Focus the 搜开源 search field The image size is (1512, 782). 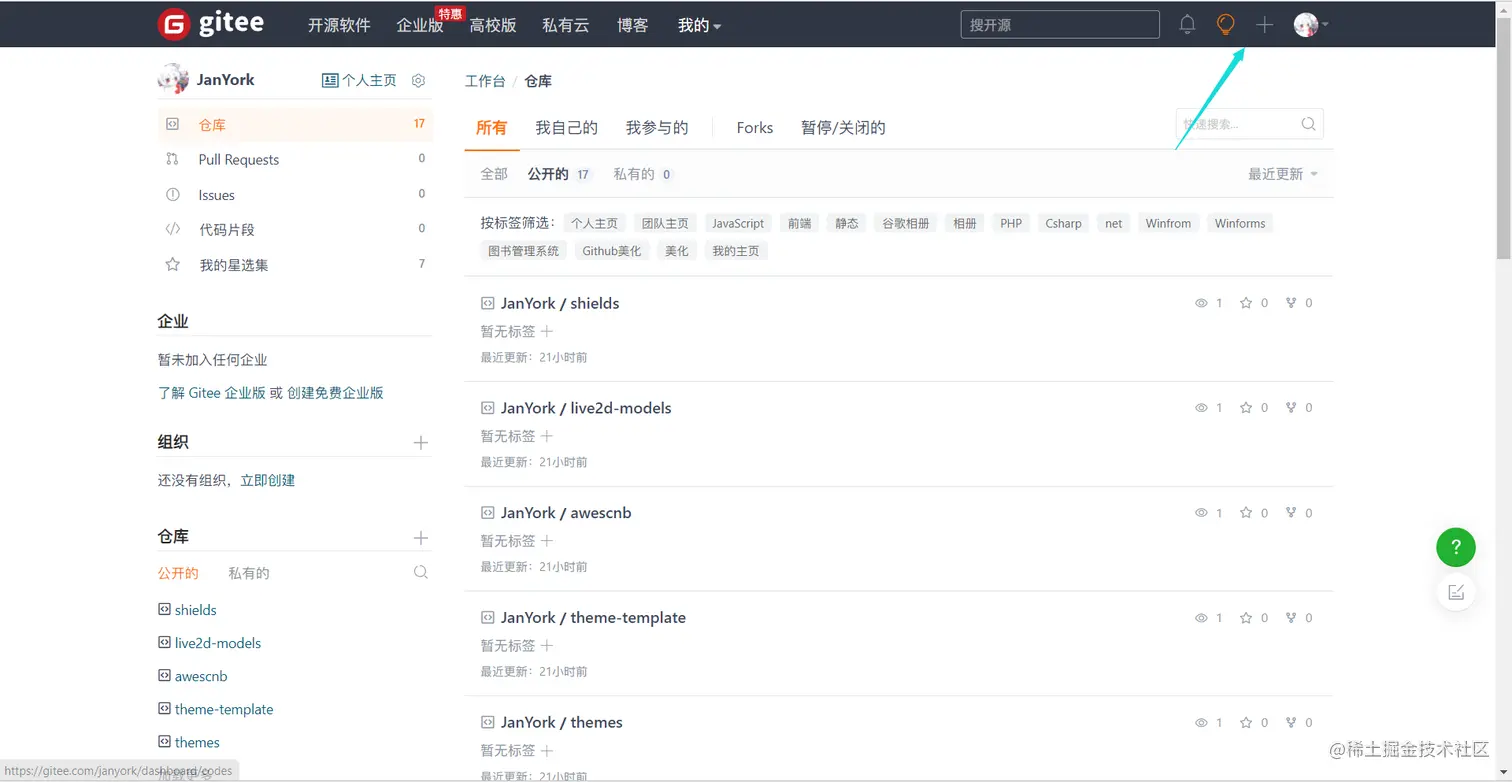(1060, 24)
